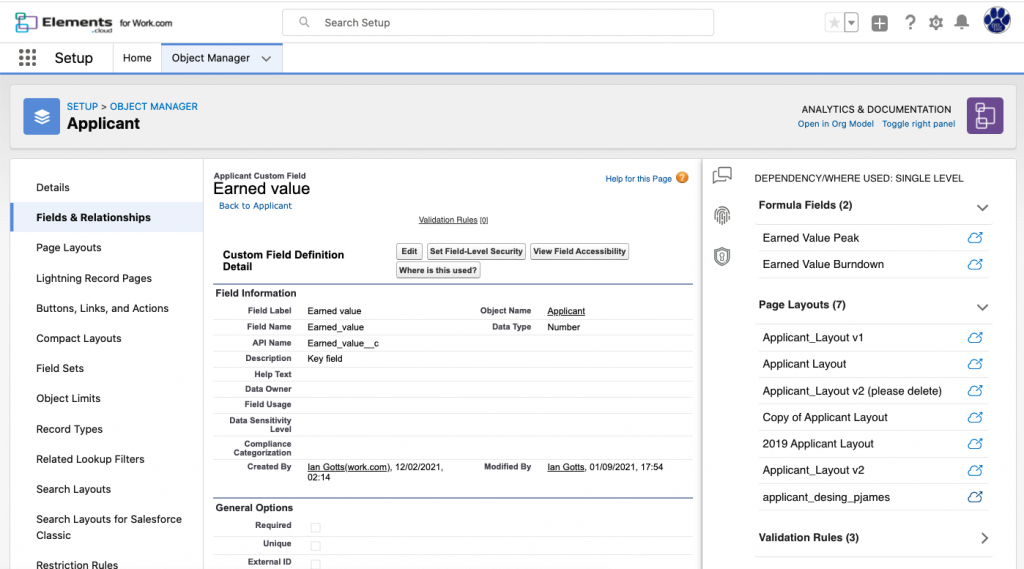This screenshot has width=1024, height=569.
Task: Tick the Required checkbox
Action: pos(316,527)
